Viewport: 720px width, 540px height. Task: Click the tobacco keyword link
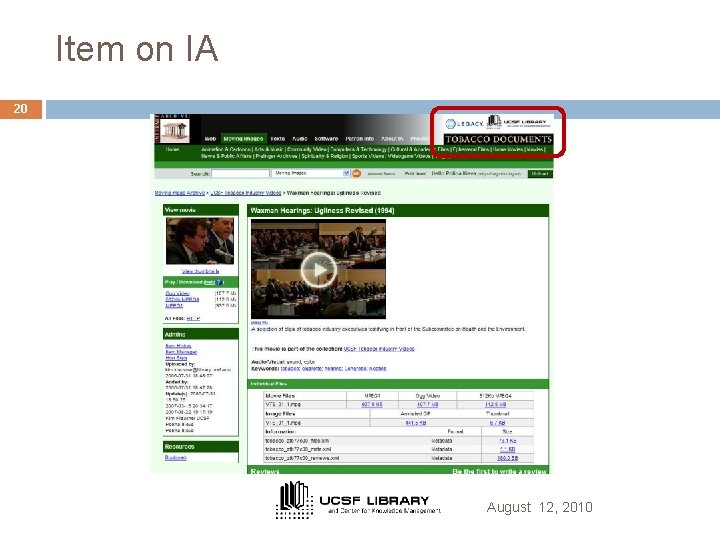[290, 369]
